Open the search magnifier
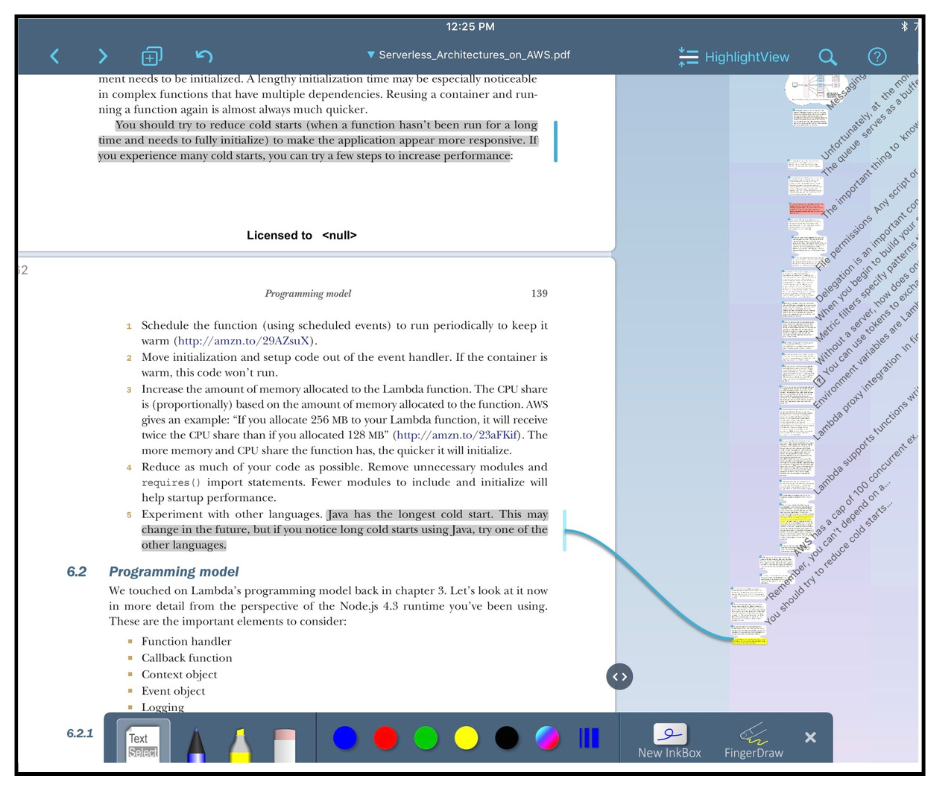This screenshot has width=940, height=788. pyautogui.click(x=828, y=57)
